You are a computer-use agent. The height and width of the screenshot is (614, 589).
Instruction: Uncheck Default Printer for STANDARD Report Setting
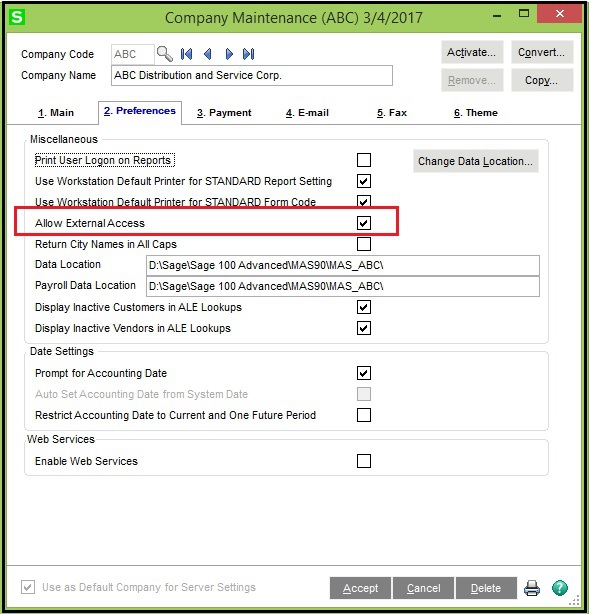point(364,181)
